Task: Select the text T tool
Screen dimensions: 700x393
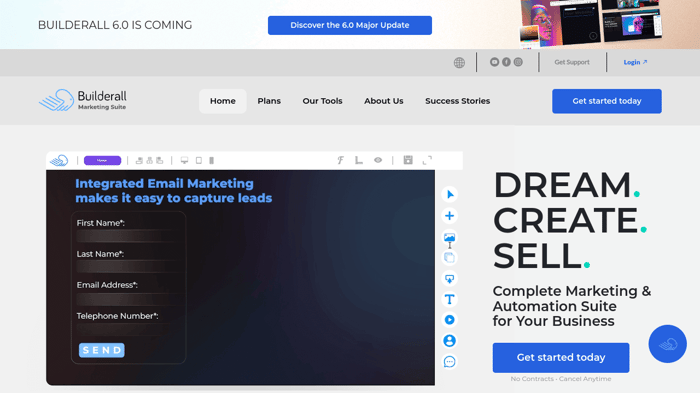Action: pyautogui.click(x=450, y=299)
